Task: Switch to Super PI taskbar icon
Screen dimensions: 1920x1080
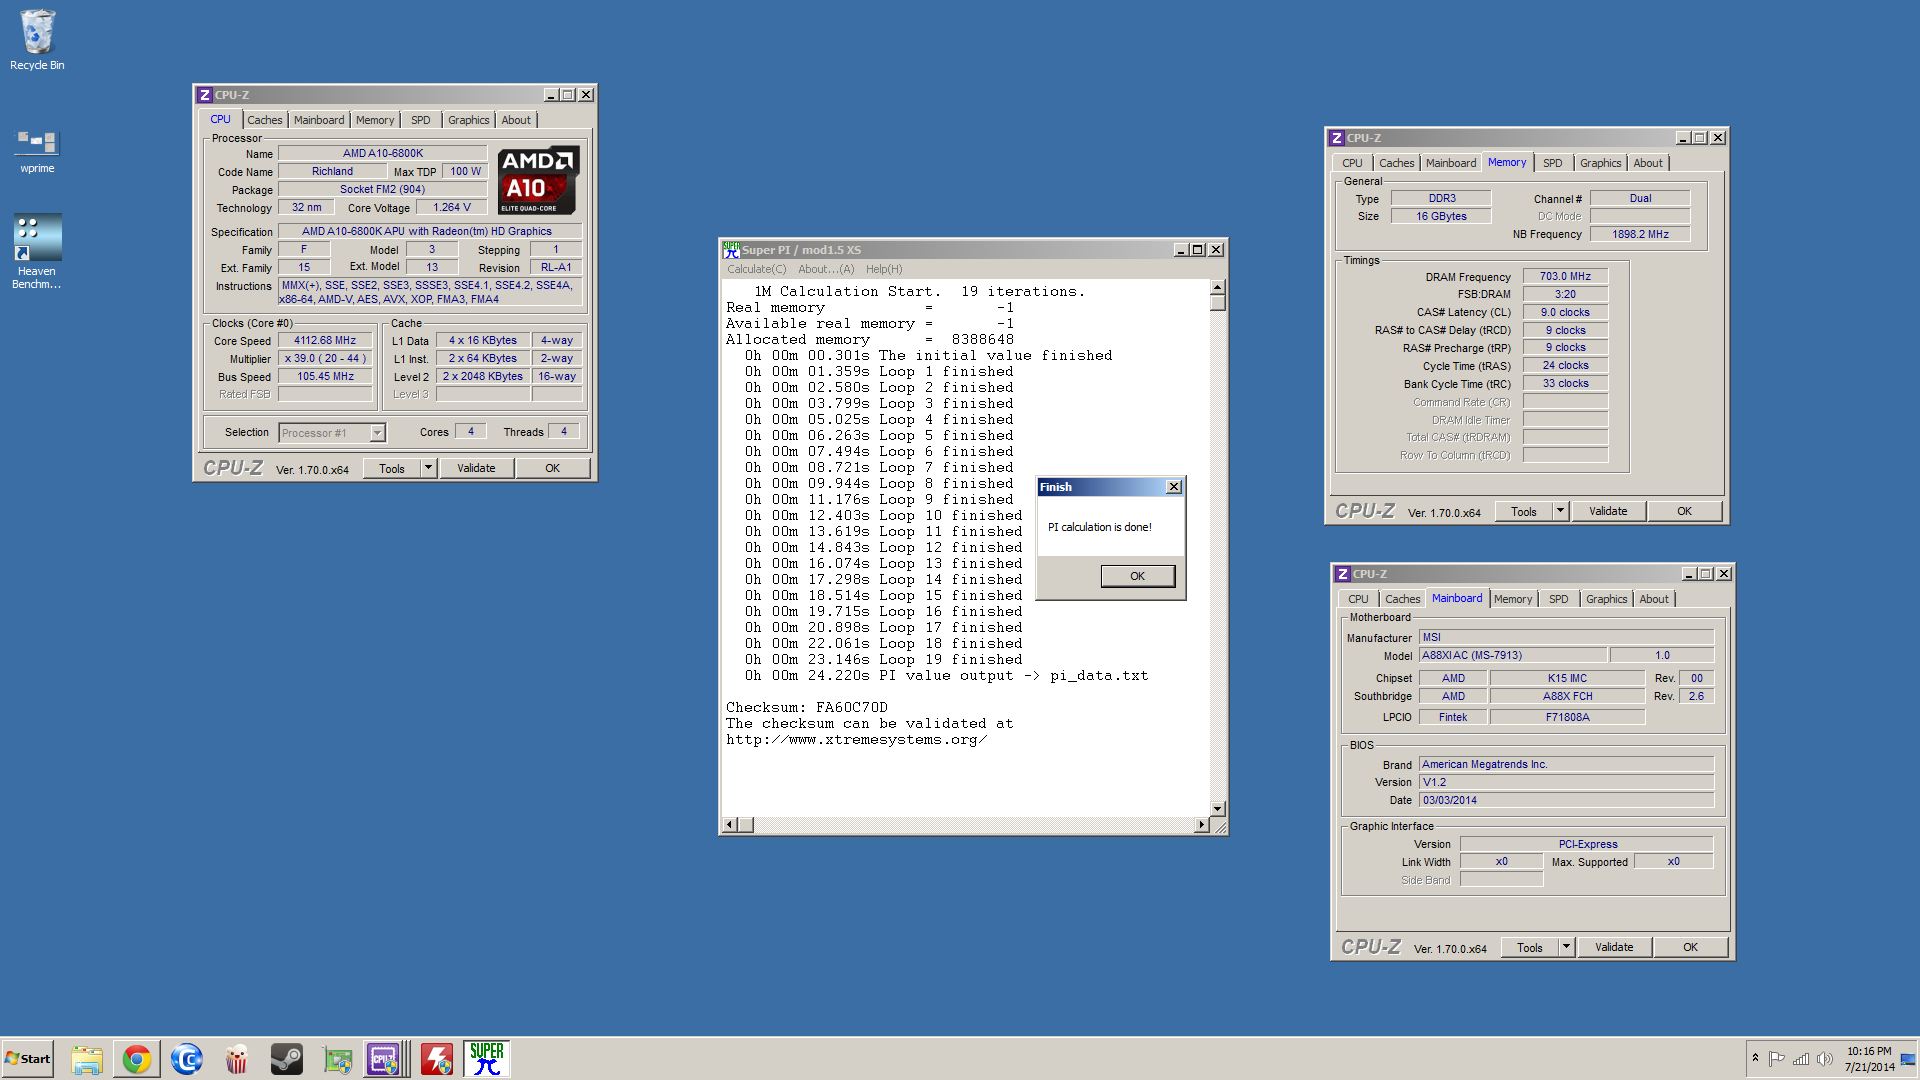Action: point(487,1059)
